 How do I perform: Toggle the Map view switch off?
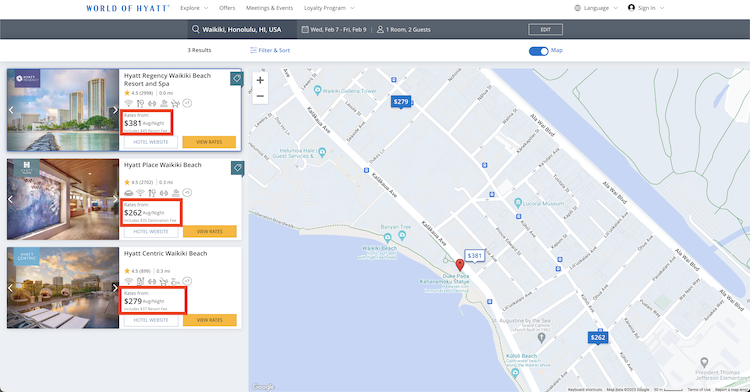pyautogui.click(x=539, y=51)
